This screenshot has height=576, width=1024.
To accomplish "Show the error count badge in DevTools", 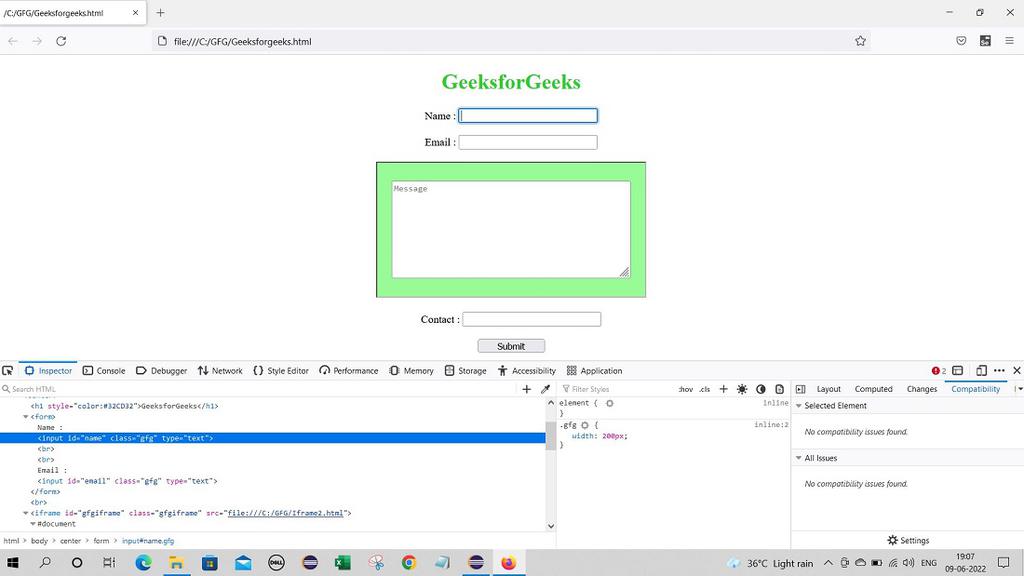I will coord(939,370).
